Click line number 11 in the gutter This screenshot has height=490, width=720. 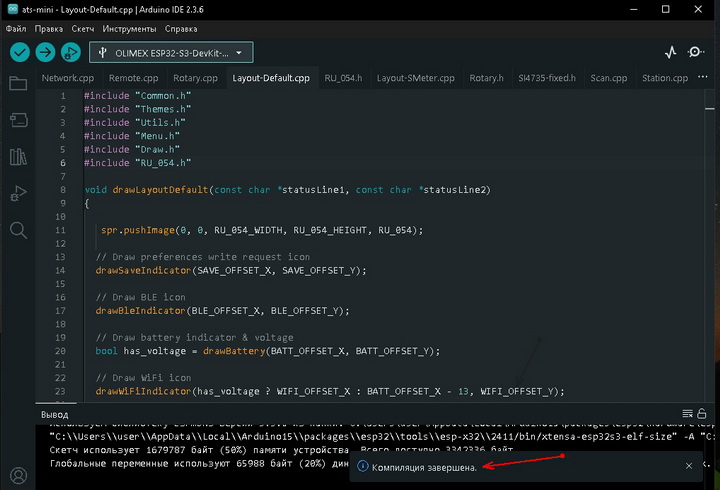point(60,230)
